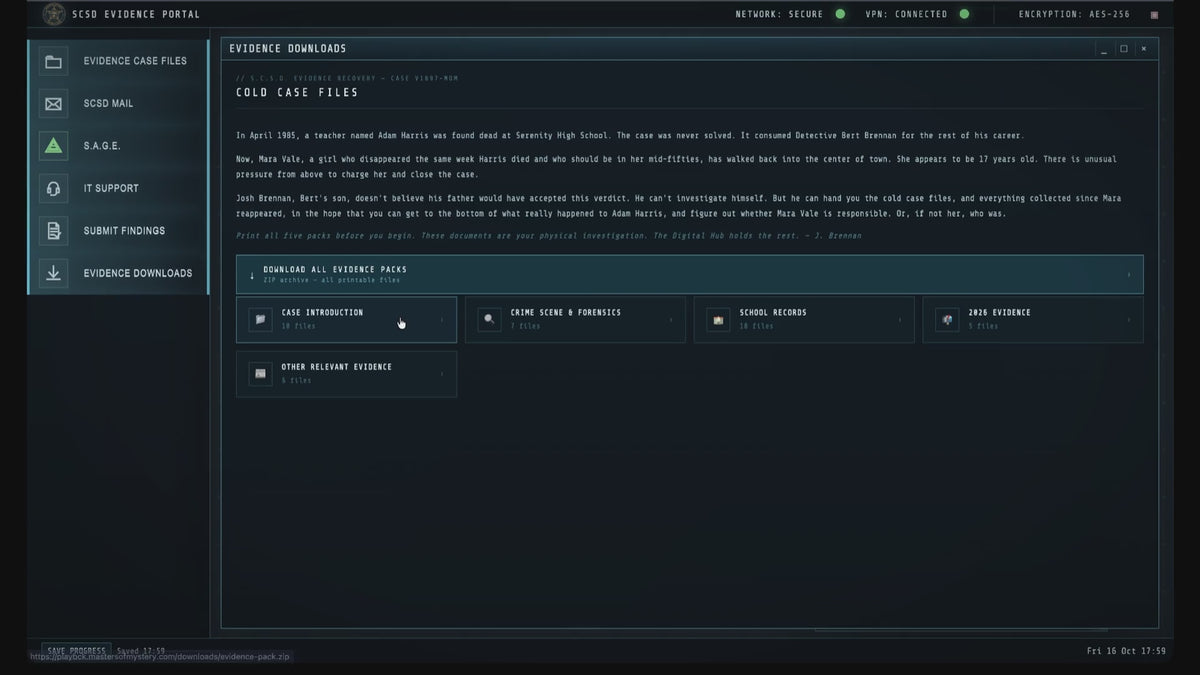
Task: Click the case ID line above Cold Case Files
Action: 347,78
